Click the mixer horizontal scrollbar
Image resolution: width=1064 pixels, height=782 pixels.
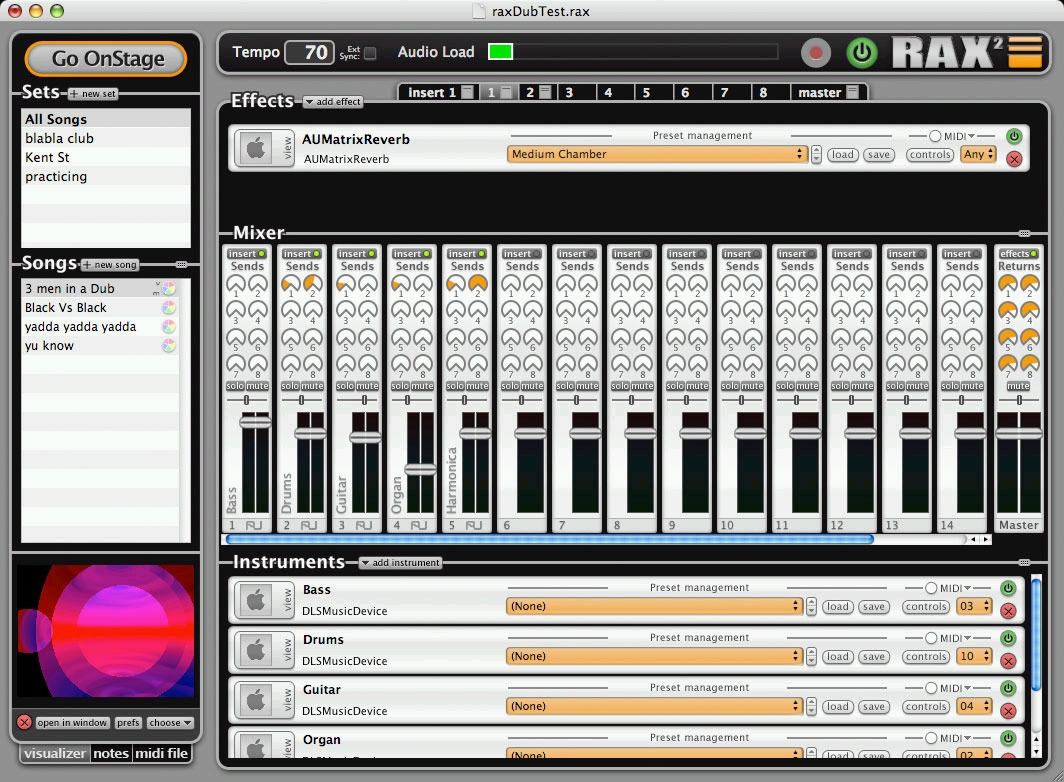tap(550, 539)
